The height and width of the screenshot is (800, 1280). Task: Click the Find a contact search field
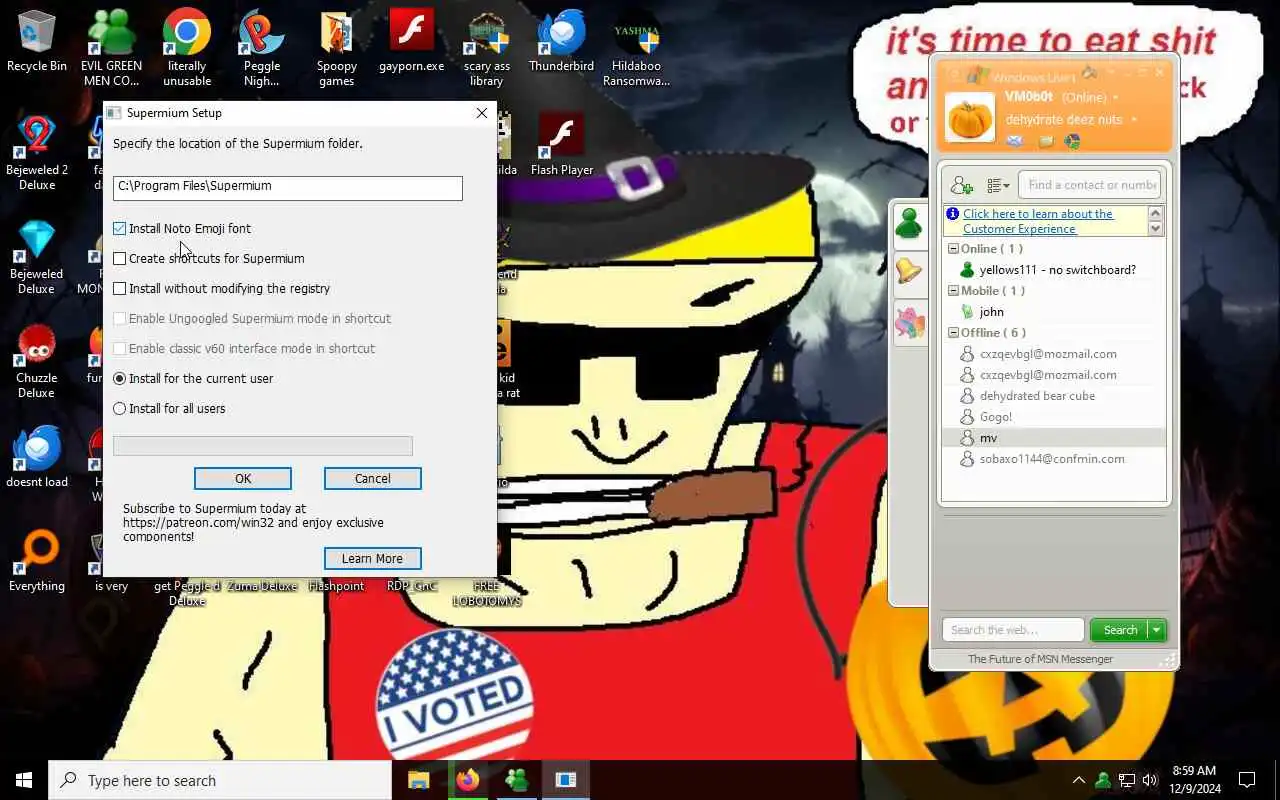(x=1091, y=185)
